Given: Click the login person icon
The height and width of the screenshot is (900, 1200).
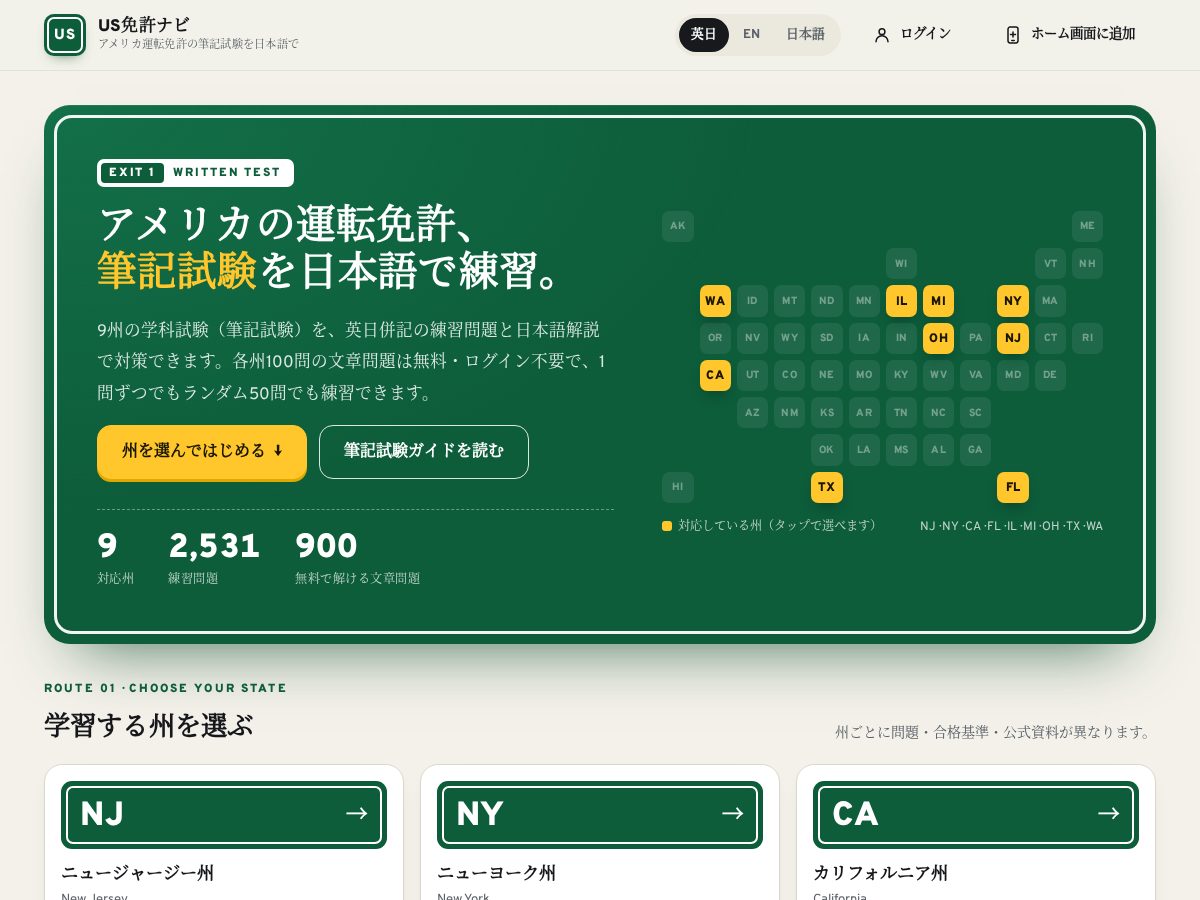Looking at the screenshot, I should pyautogui.click(x=881, y=35).
